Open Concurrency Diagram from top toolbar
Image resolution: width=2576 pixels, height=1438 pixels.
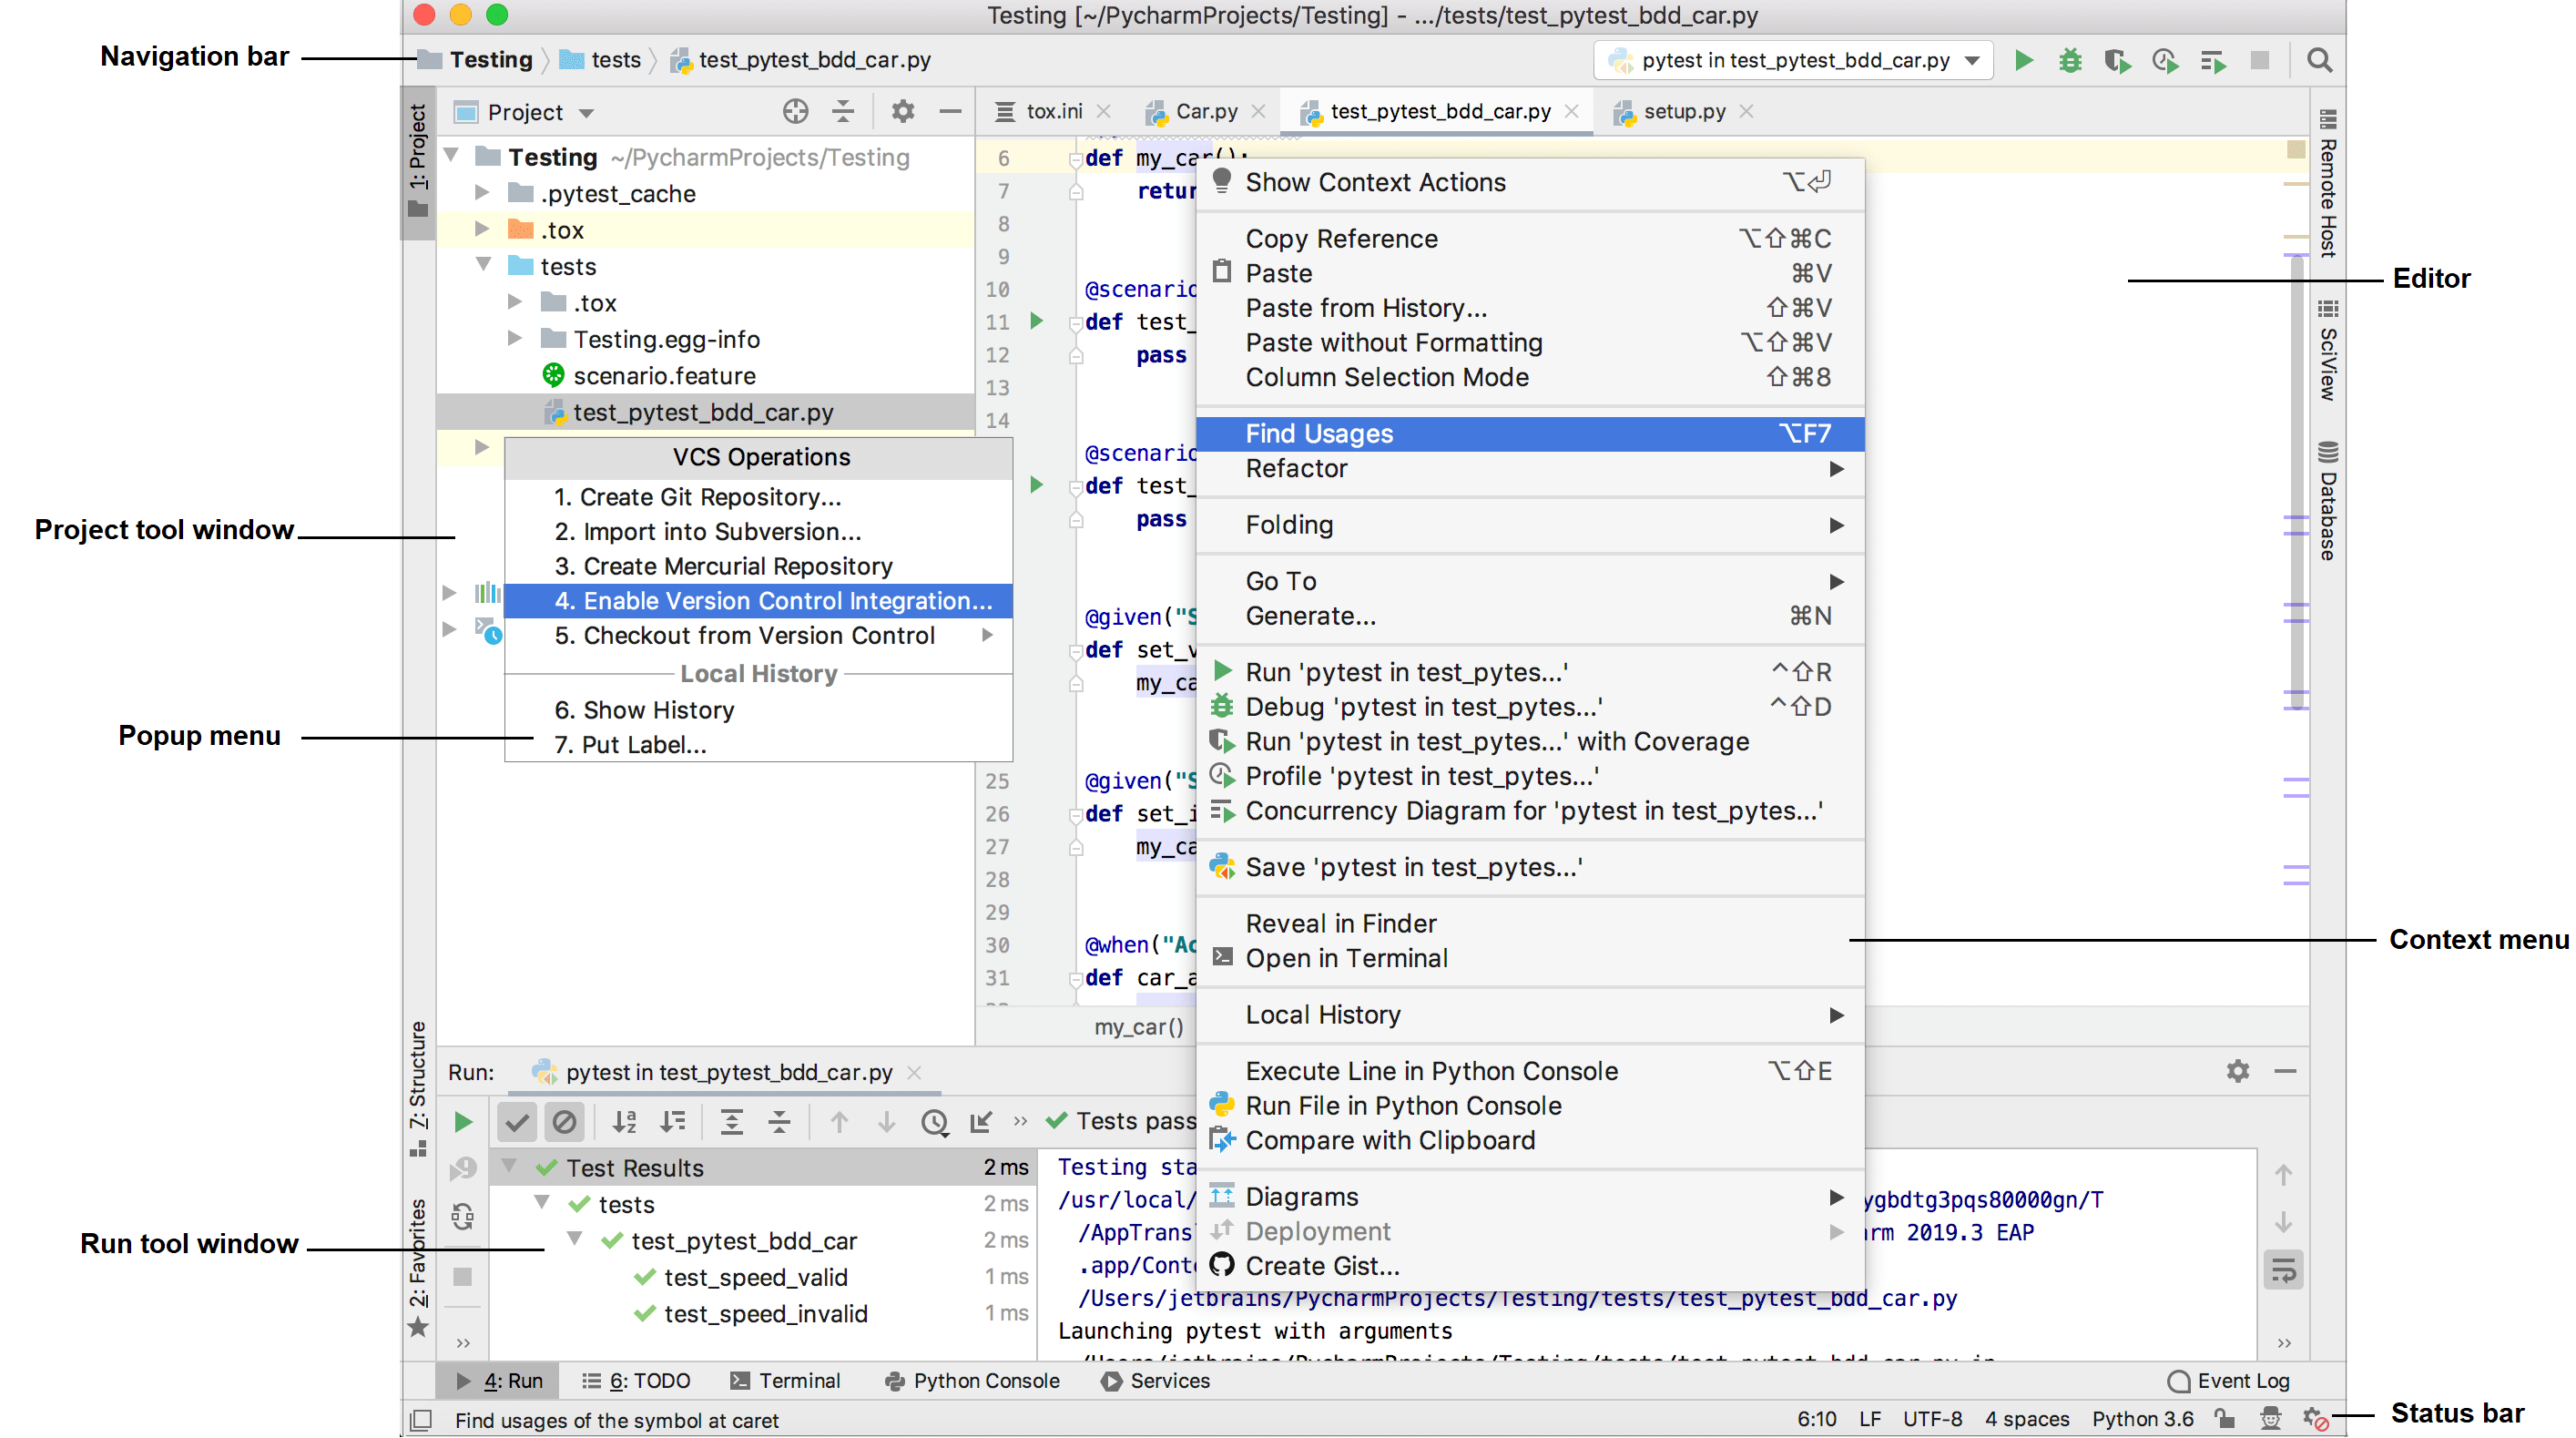pyautogui.click(x=2213, y=60)
